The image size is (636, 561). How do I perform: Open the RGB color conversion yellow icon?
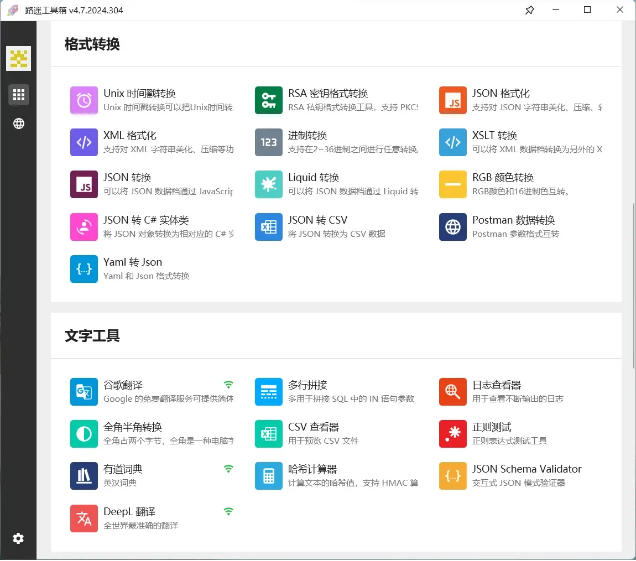coord(453,184)
